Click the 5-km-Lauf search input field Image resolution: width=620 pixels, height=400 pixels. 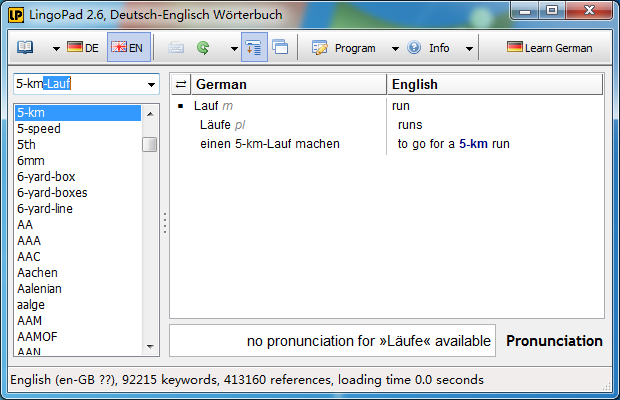(80, 84)
